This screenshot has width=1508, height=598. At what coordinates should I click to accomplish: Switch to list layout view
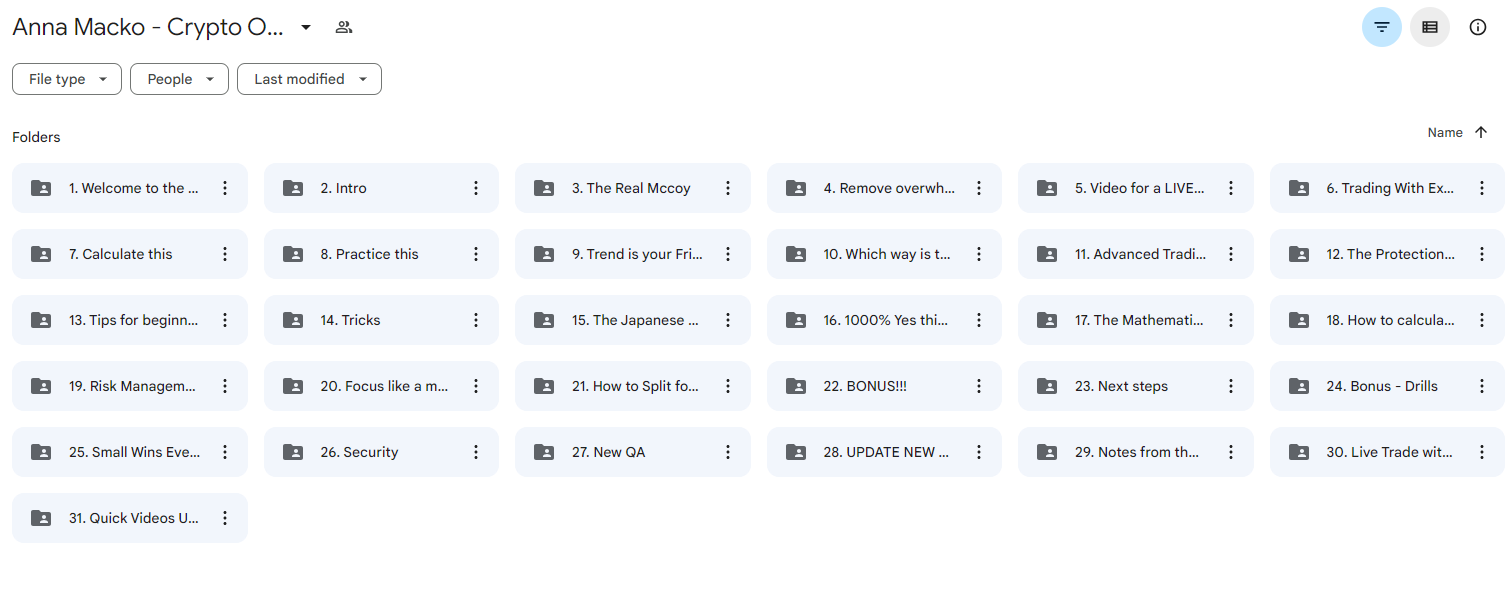pos(1429,27)
